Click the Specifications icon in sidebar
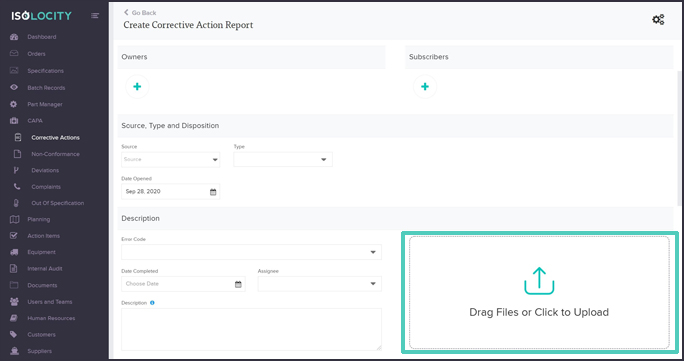 pyautogui.click(x=14, y=71)
